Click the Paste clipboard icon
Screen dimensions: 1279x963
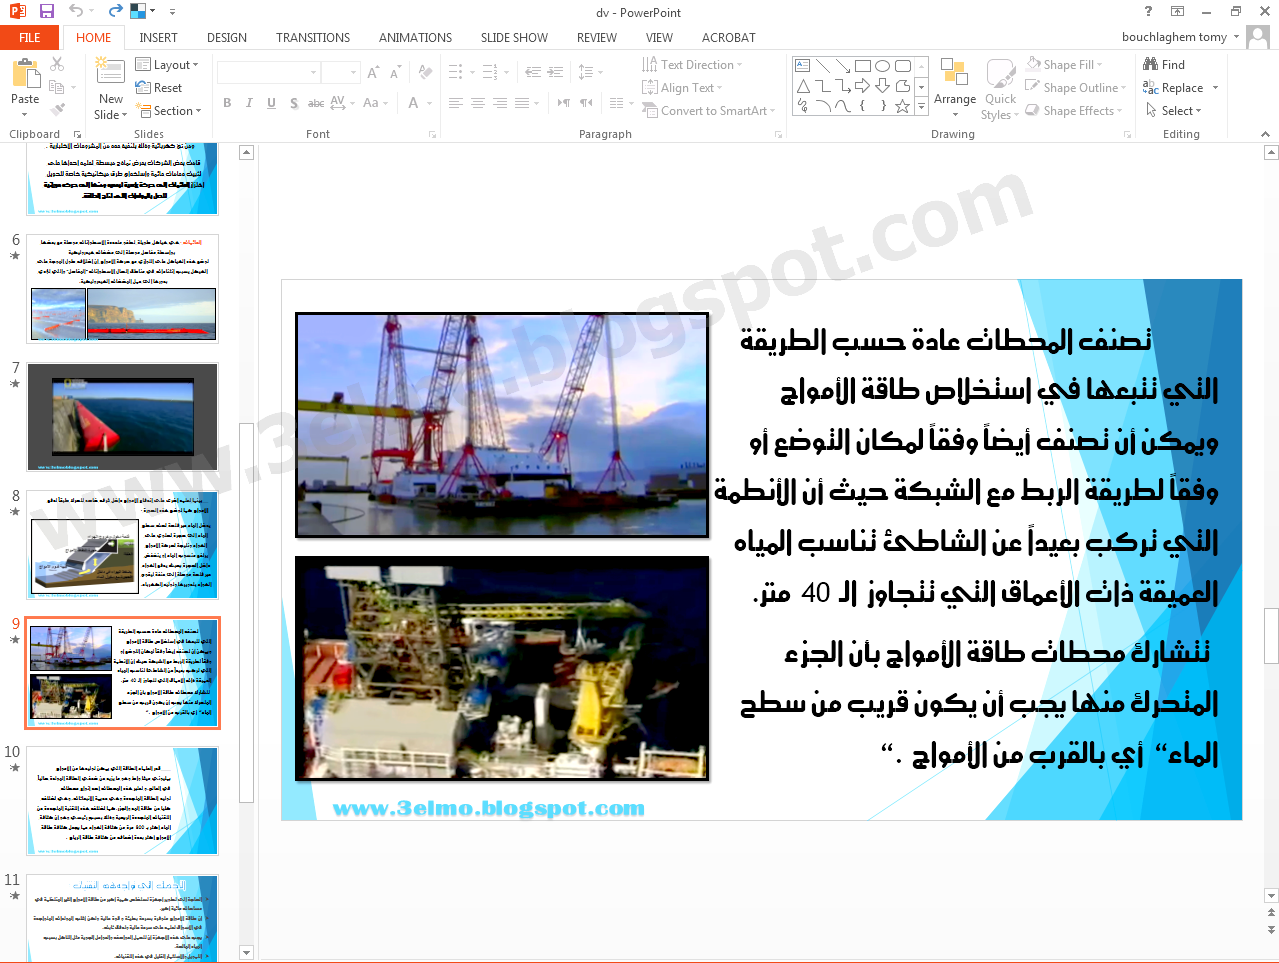(x=25, y=74)
